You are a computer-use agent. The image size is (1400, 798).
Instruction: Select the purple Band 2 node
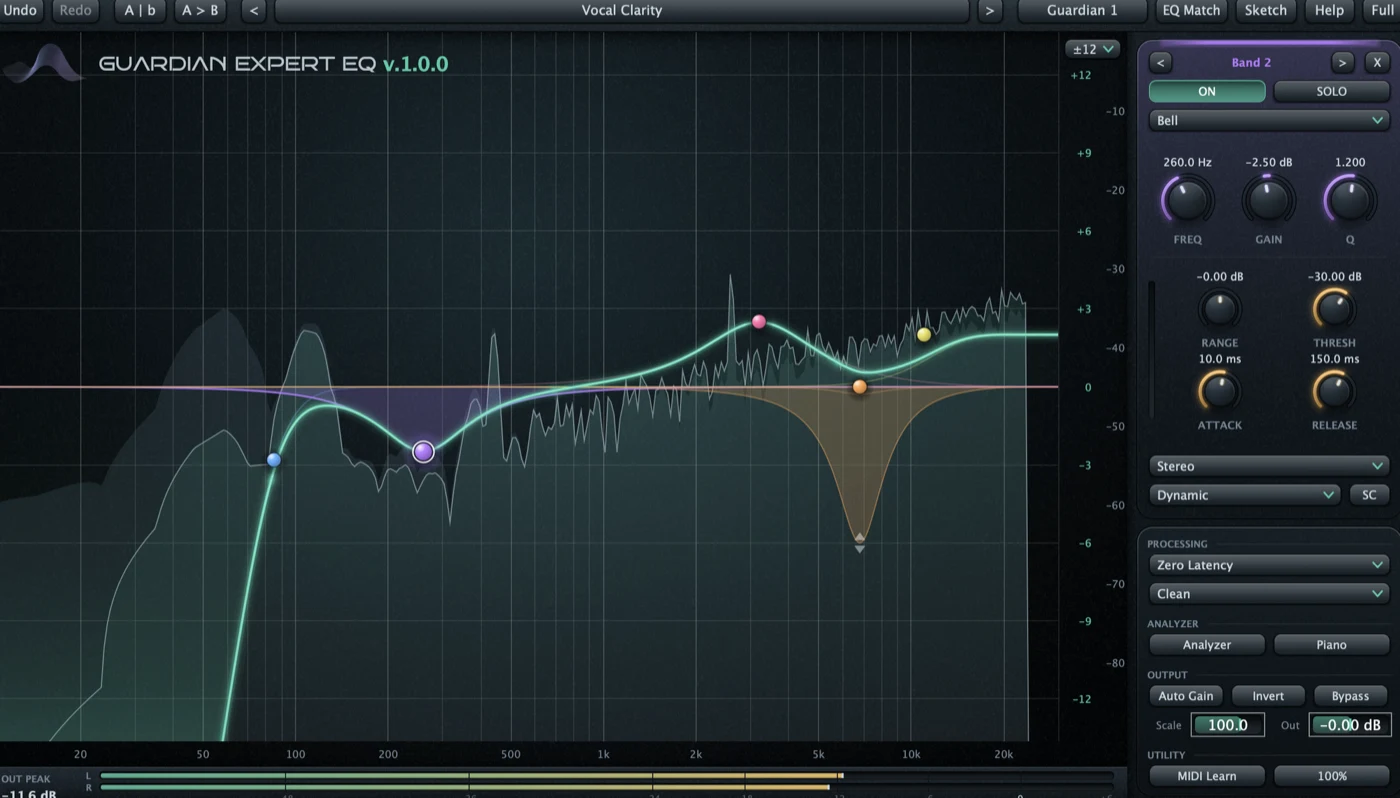(423, 452)
